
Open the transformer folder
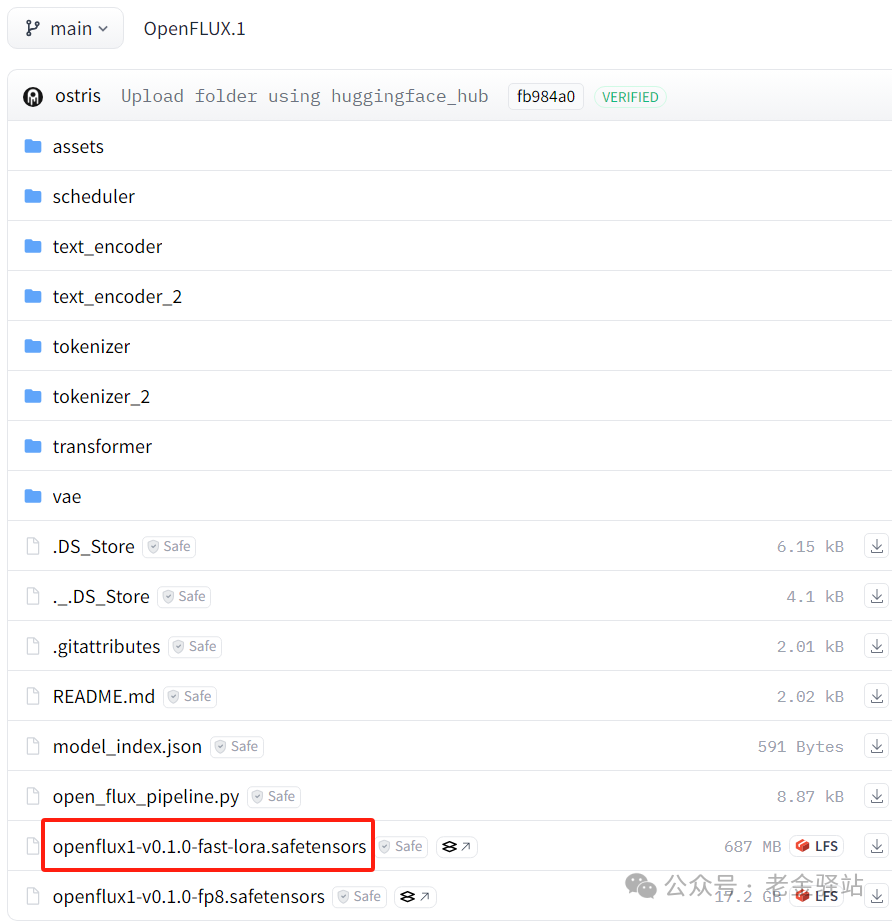tap(102, 446)
